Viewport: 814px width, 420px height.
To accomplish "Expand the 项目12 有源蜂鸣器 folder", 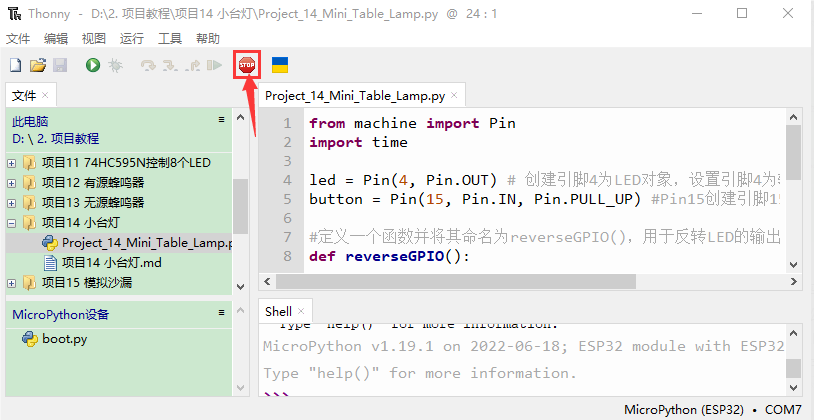I will point(12,182).
